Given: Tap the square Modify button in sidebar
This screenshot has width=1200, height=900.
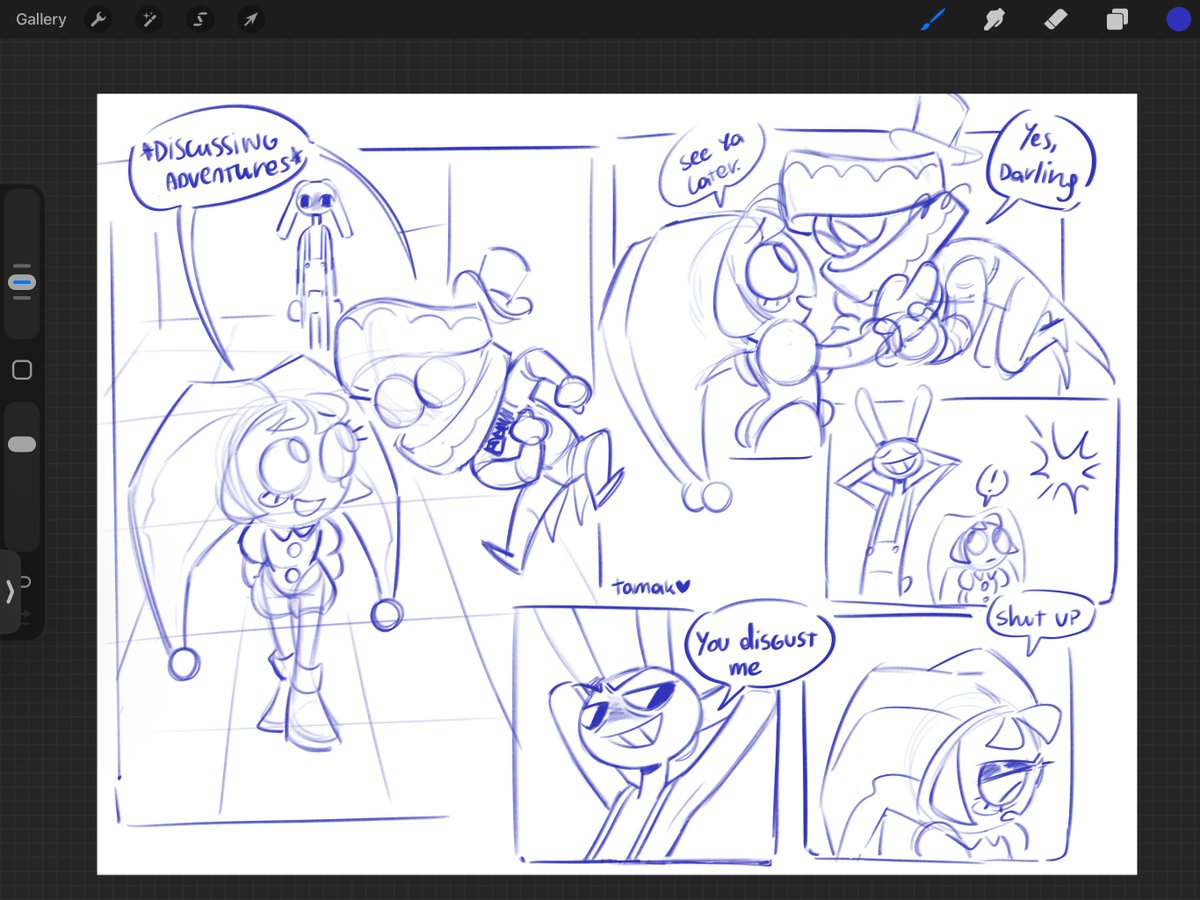Looking at the screenshot, I should (x=22, y=370).
